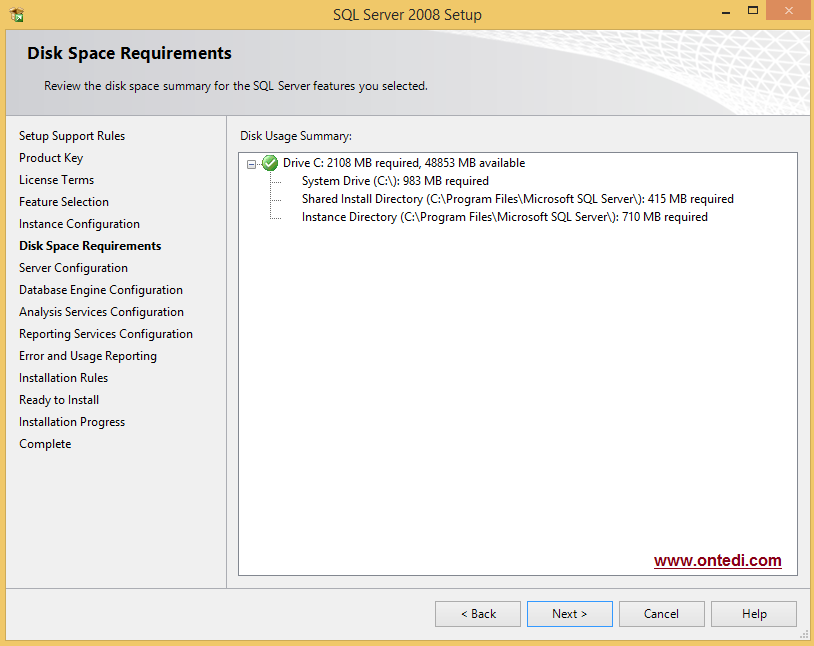Select the System Drive 983 MB row
The width and height of the screenshot is (814, 646).
395,181
